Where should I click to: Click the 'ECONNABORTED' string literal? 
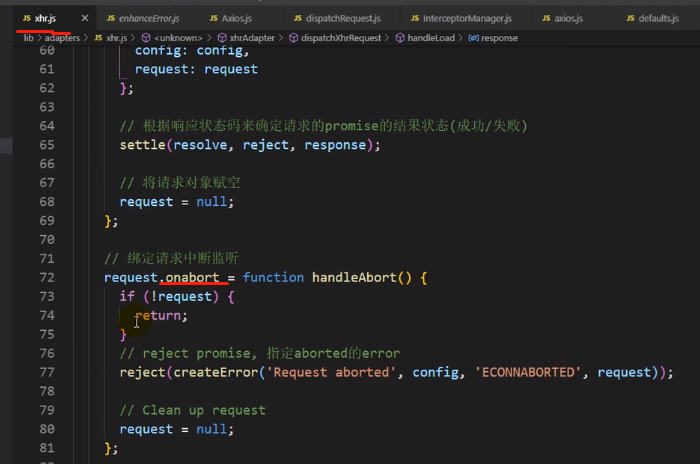[528, 372]
